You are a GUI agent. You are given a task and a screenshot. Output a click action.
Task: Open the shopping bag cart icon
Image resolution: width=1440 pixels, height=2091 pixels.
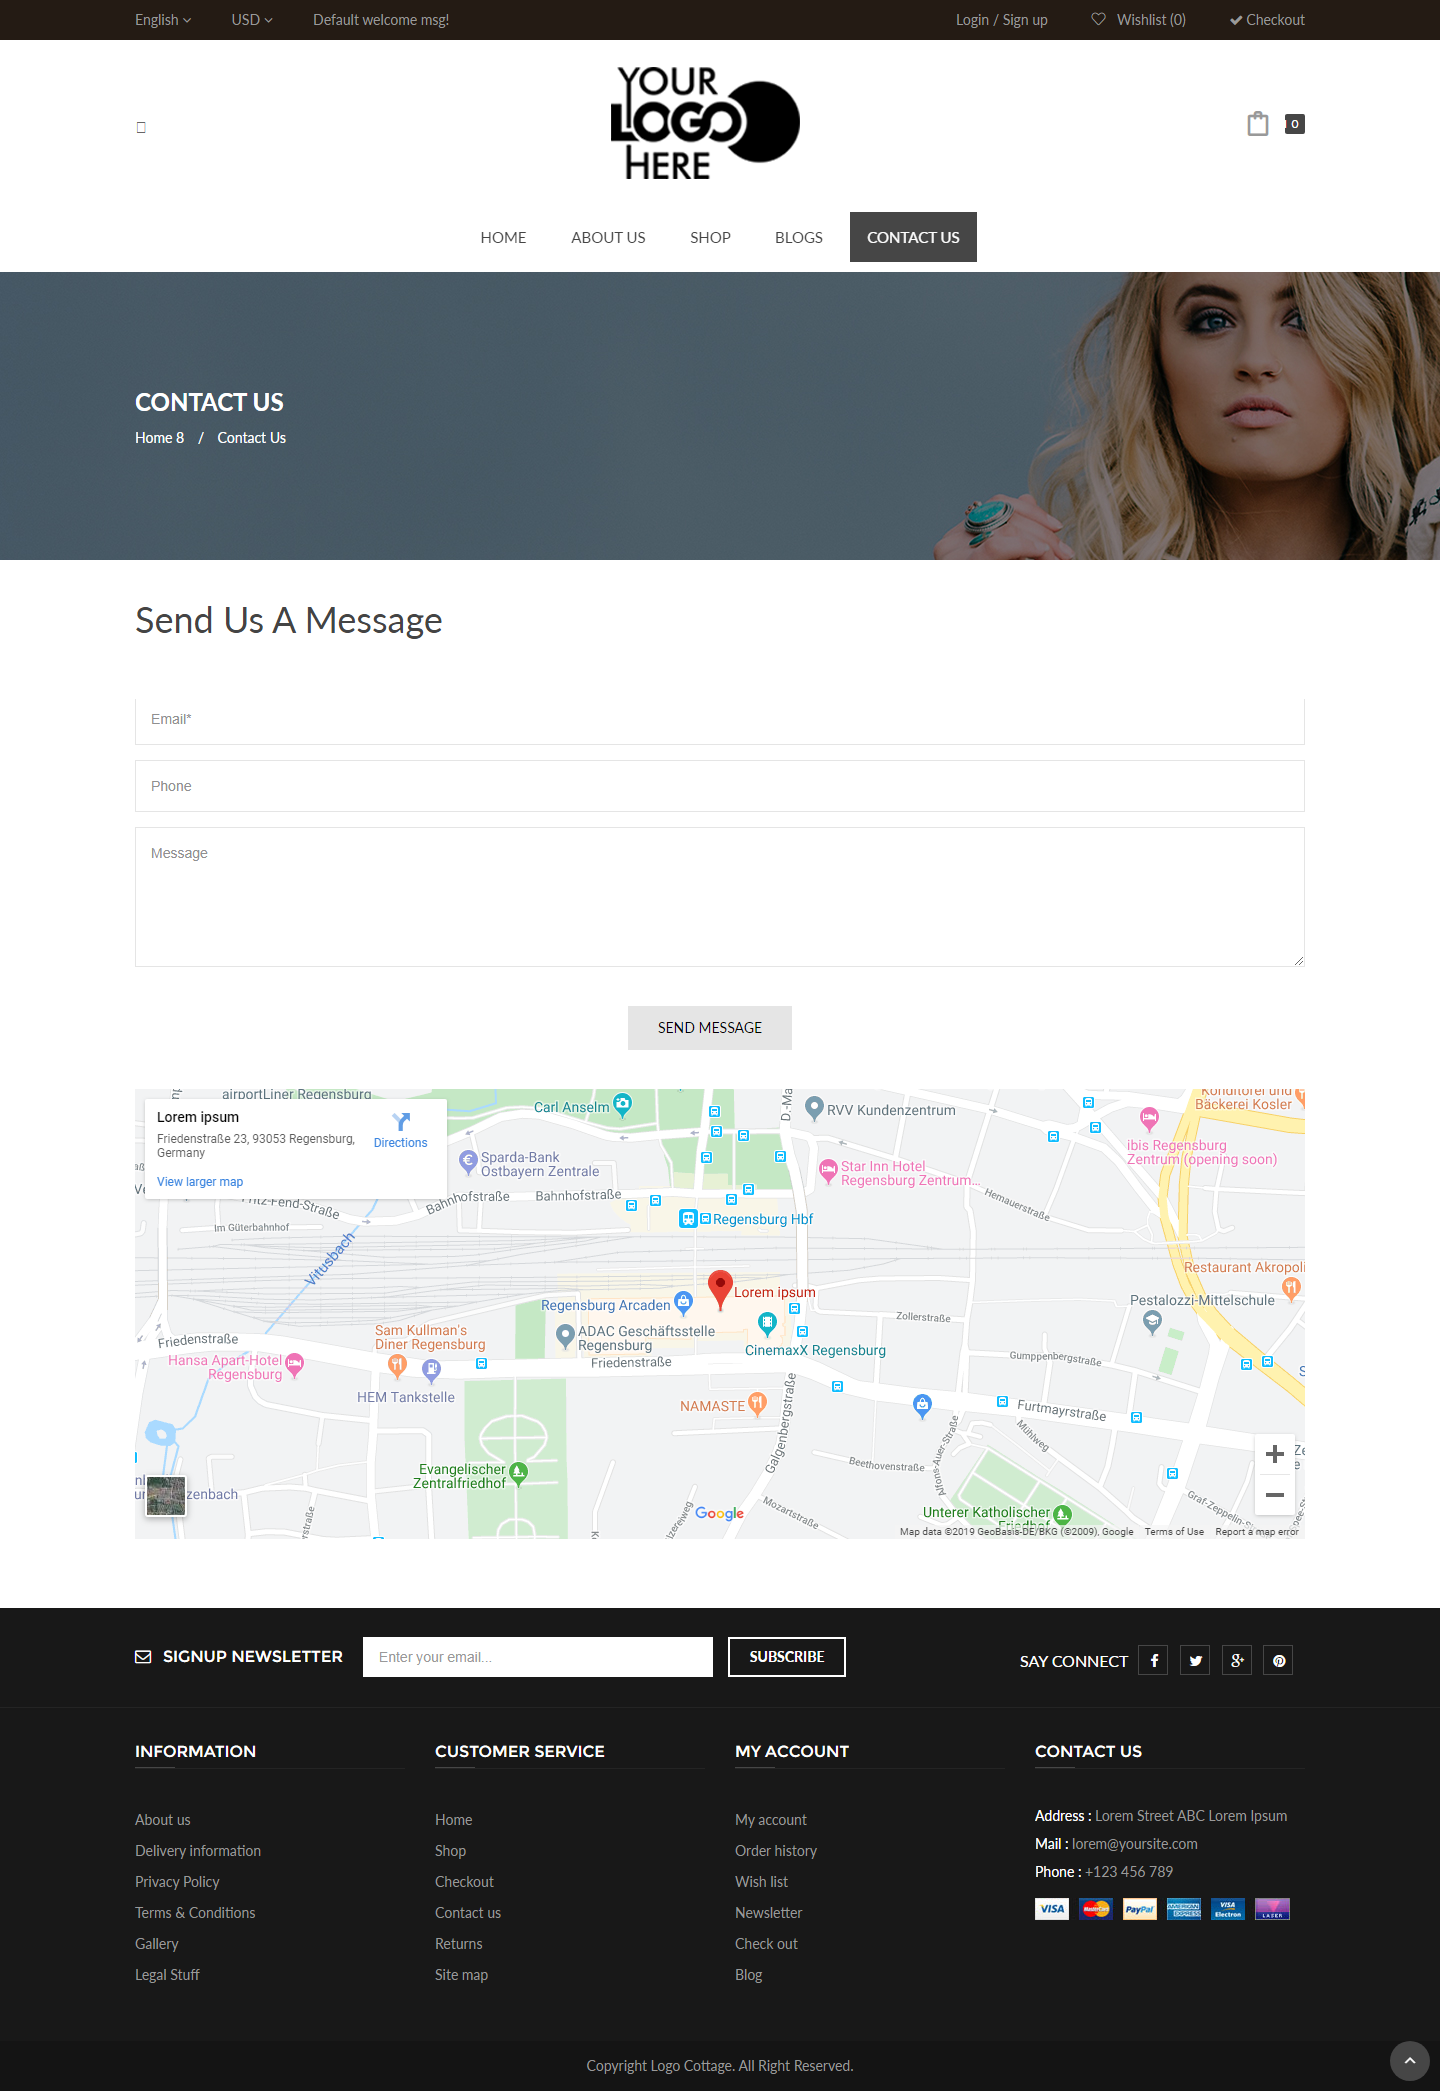point(1258,124)
